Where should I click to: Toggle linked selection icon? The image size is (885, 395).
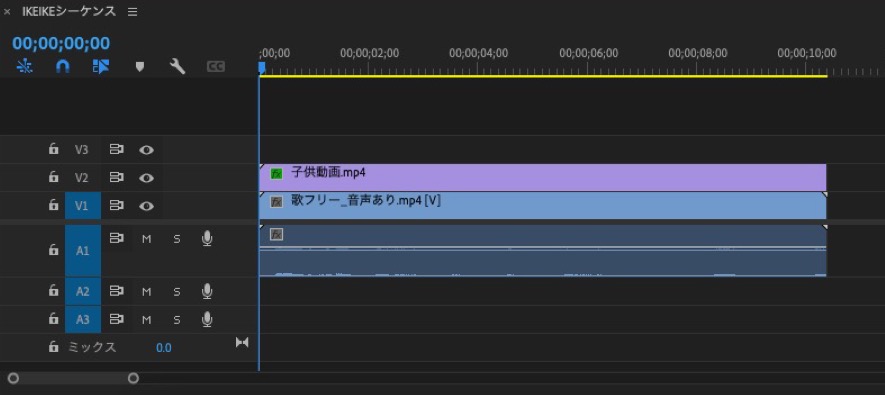[100, 67]
